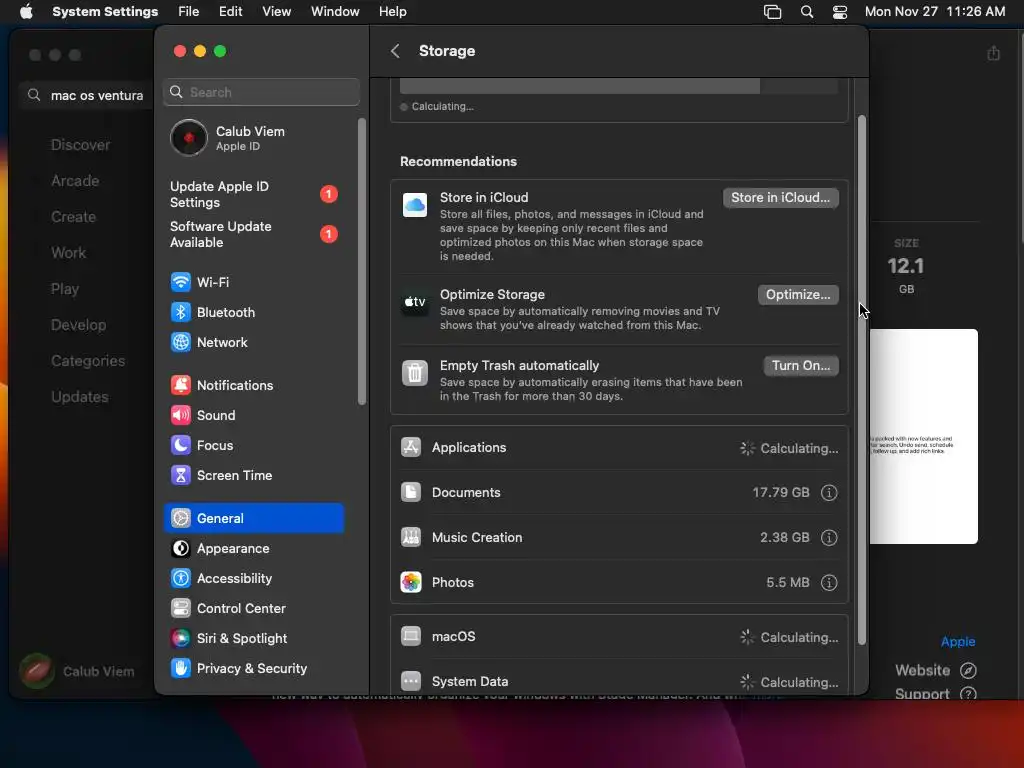This screenshot has width=1024, height=768.
Task: Click the Trash icon in Recommendations
Action: tap(415, 374)
